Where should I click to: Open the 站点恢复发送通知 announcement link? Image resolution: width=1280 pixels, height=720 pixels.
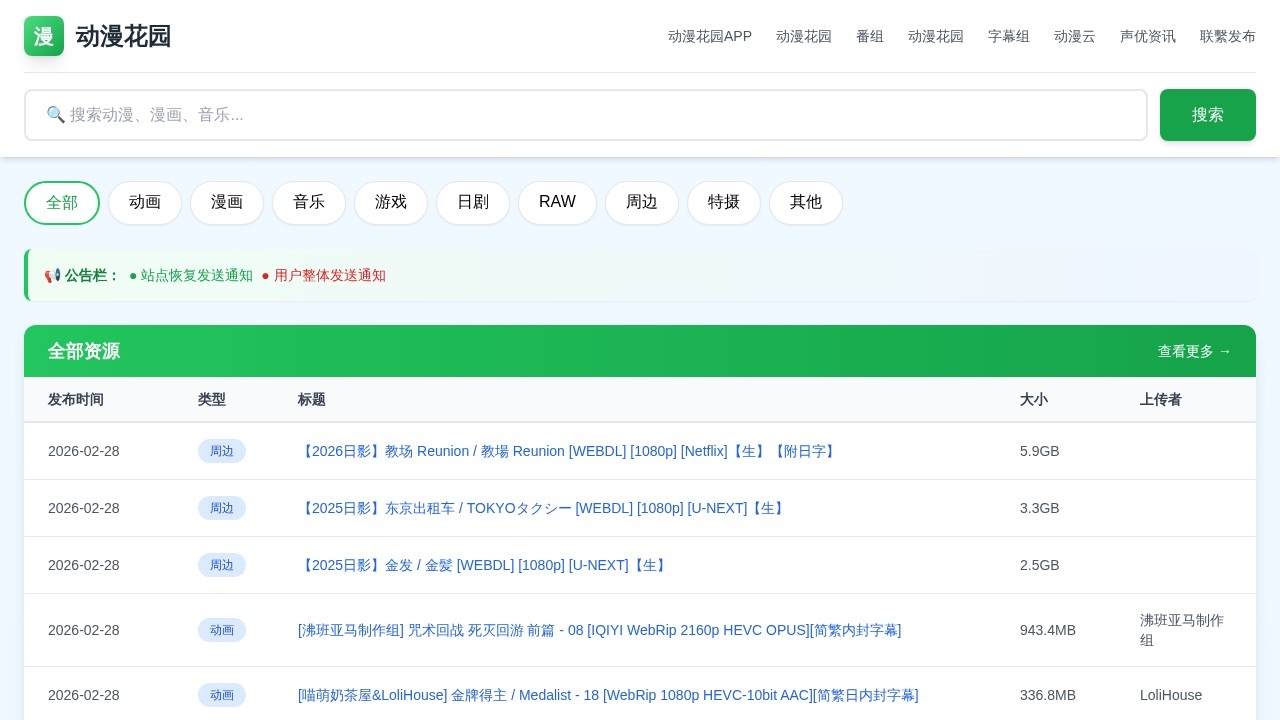click(197, 276)
